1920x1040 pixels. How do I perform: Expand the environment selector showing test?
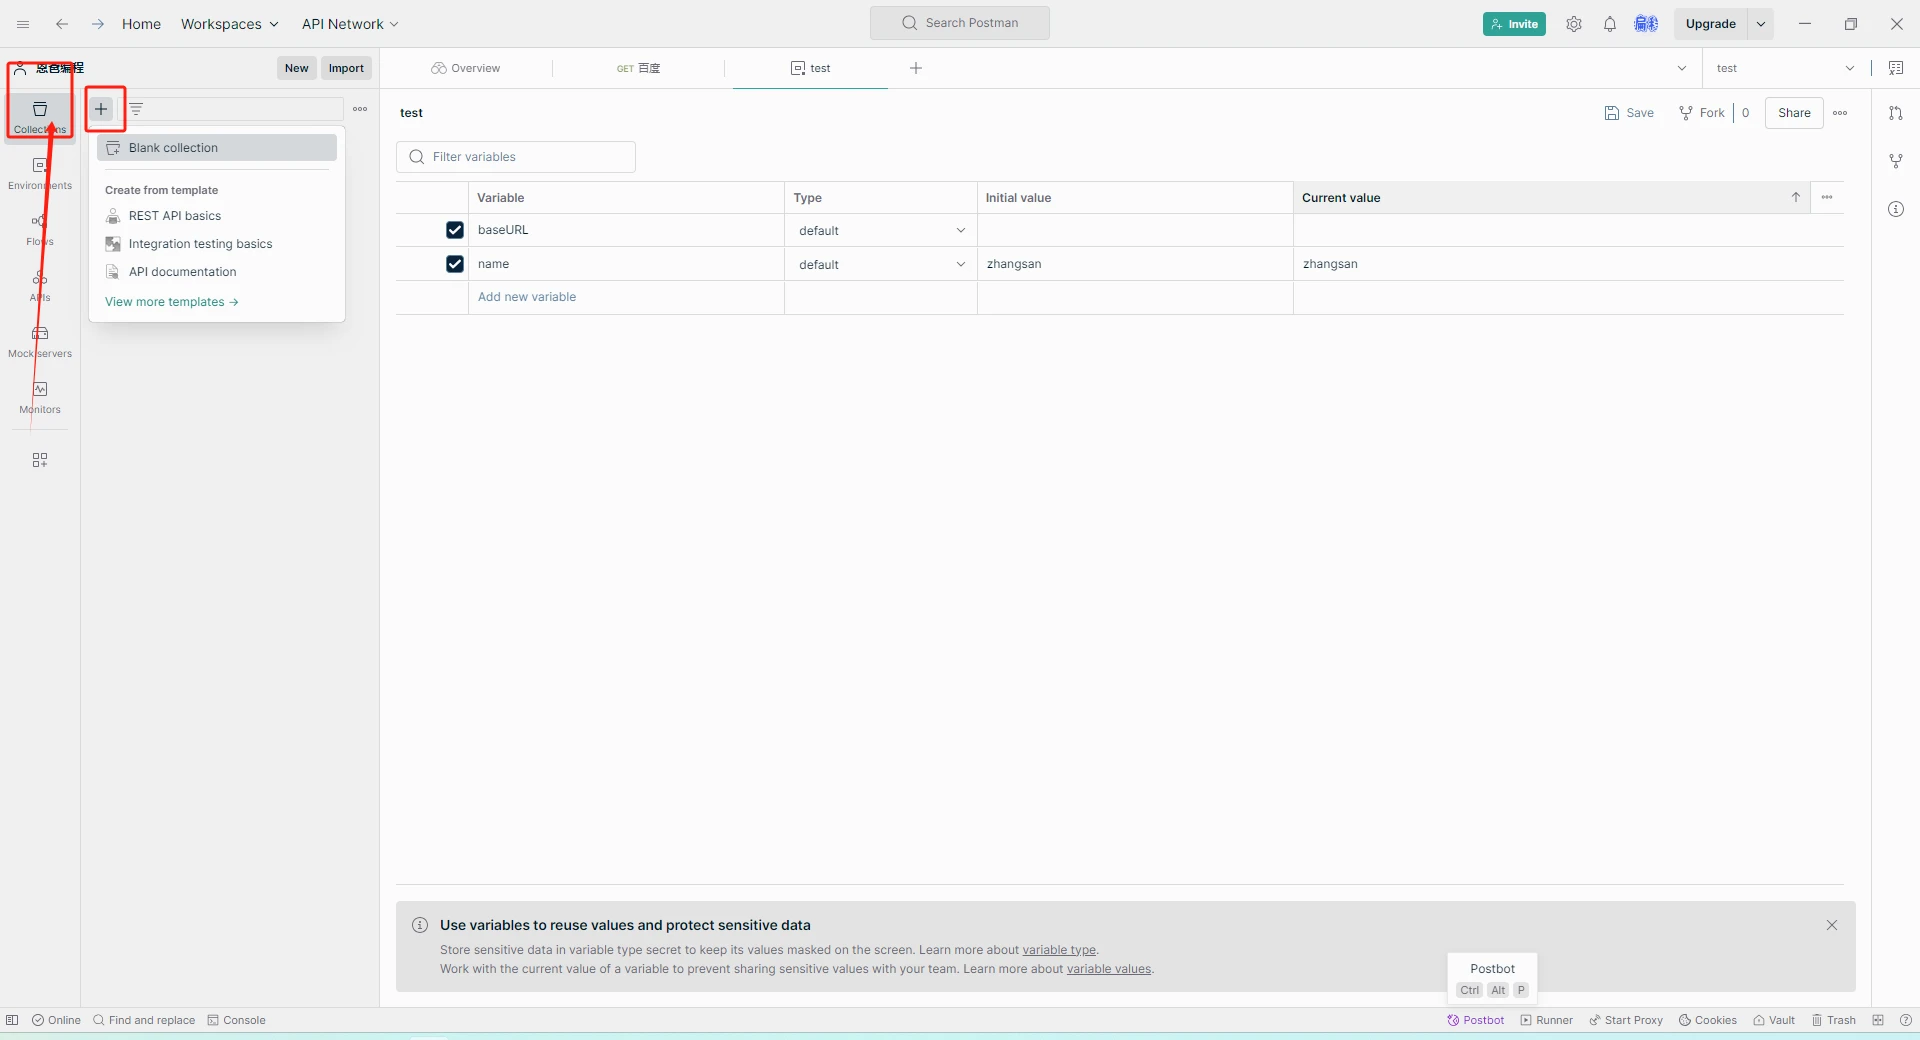click(x=1786, y=68)
